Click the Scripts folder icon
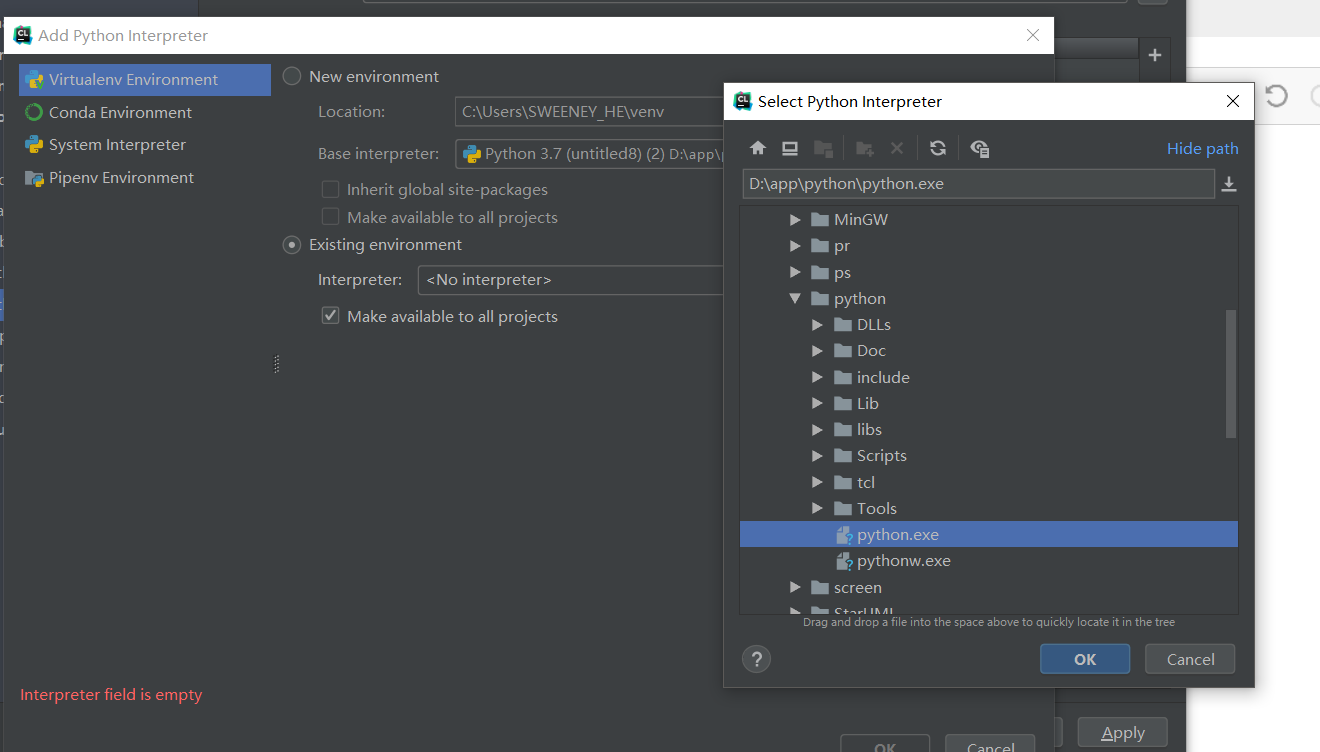This screenshot has height=752, width=1320. click(842, 456)
